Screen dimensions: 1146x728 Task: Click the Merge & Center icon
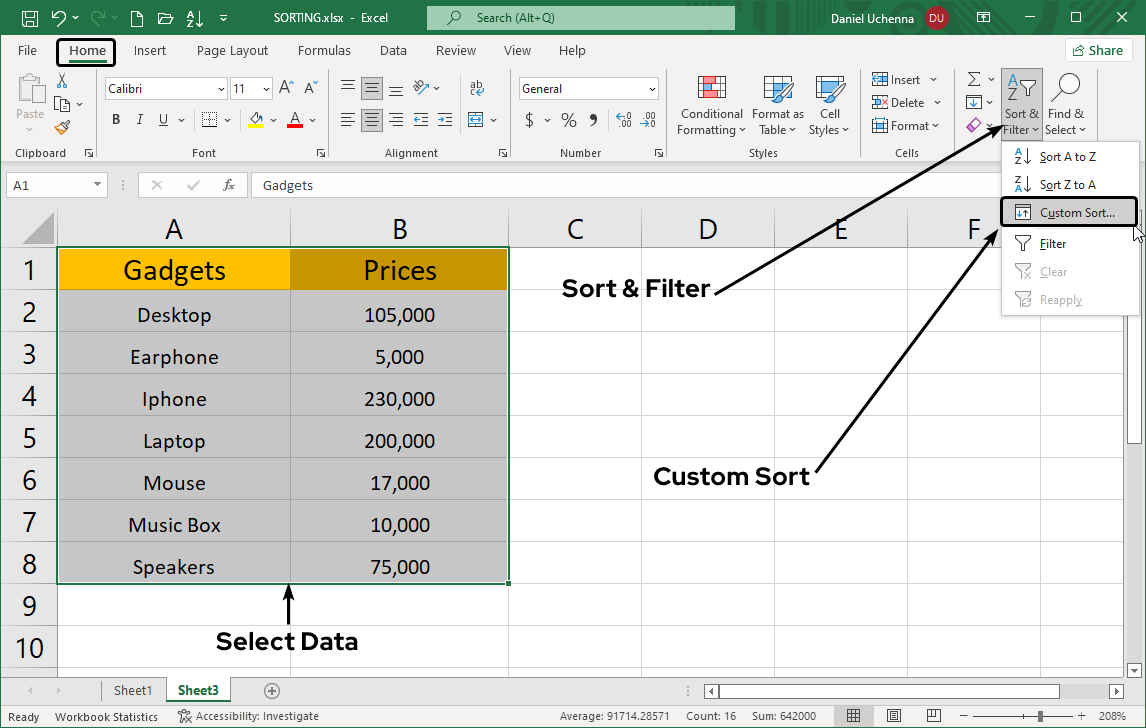[475, 120]
